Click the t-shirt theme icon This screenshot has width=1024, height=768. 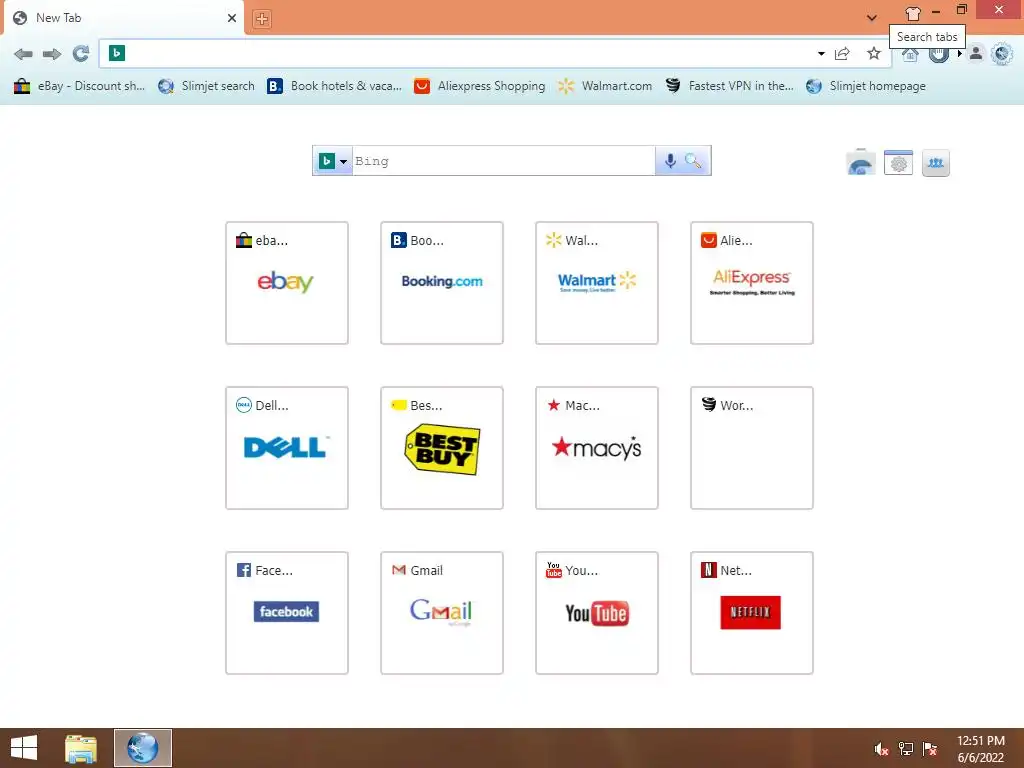913,14
